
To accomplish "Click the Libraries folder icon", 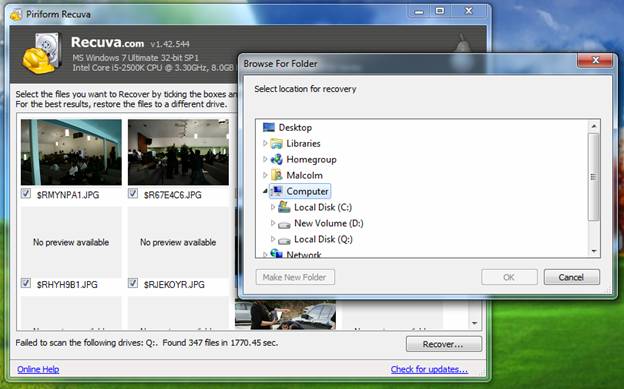I will 277,143.
